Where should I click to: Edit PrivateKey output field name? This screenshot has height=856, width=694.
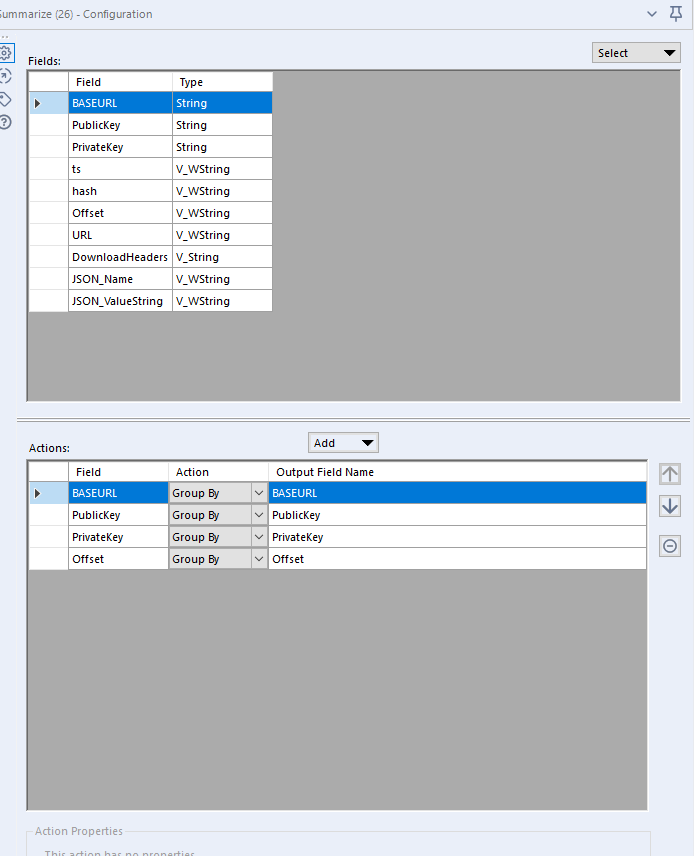coord(457,537)
